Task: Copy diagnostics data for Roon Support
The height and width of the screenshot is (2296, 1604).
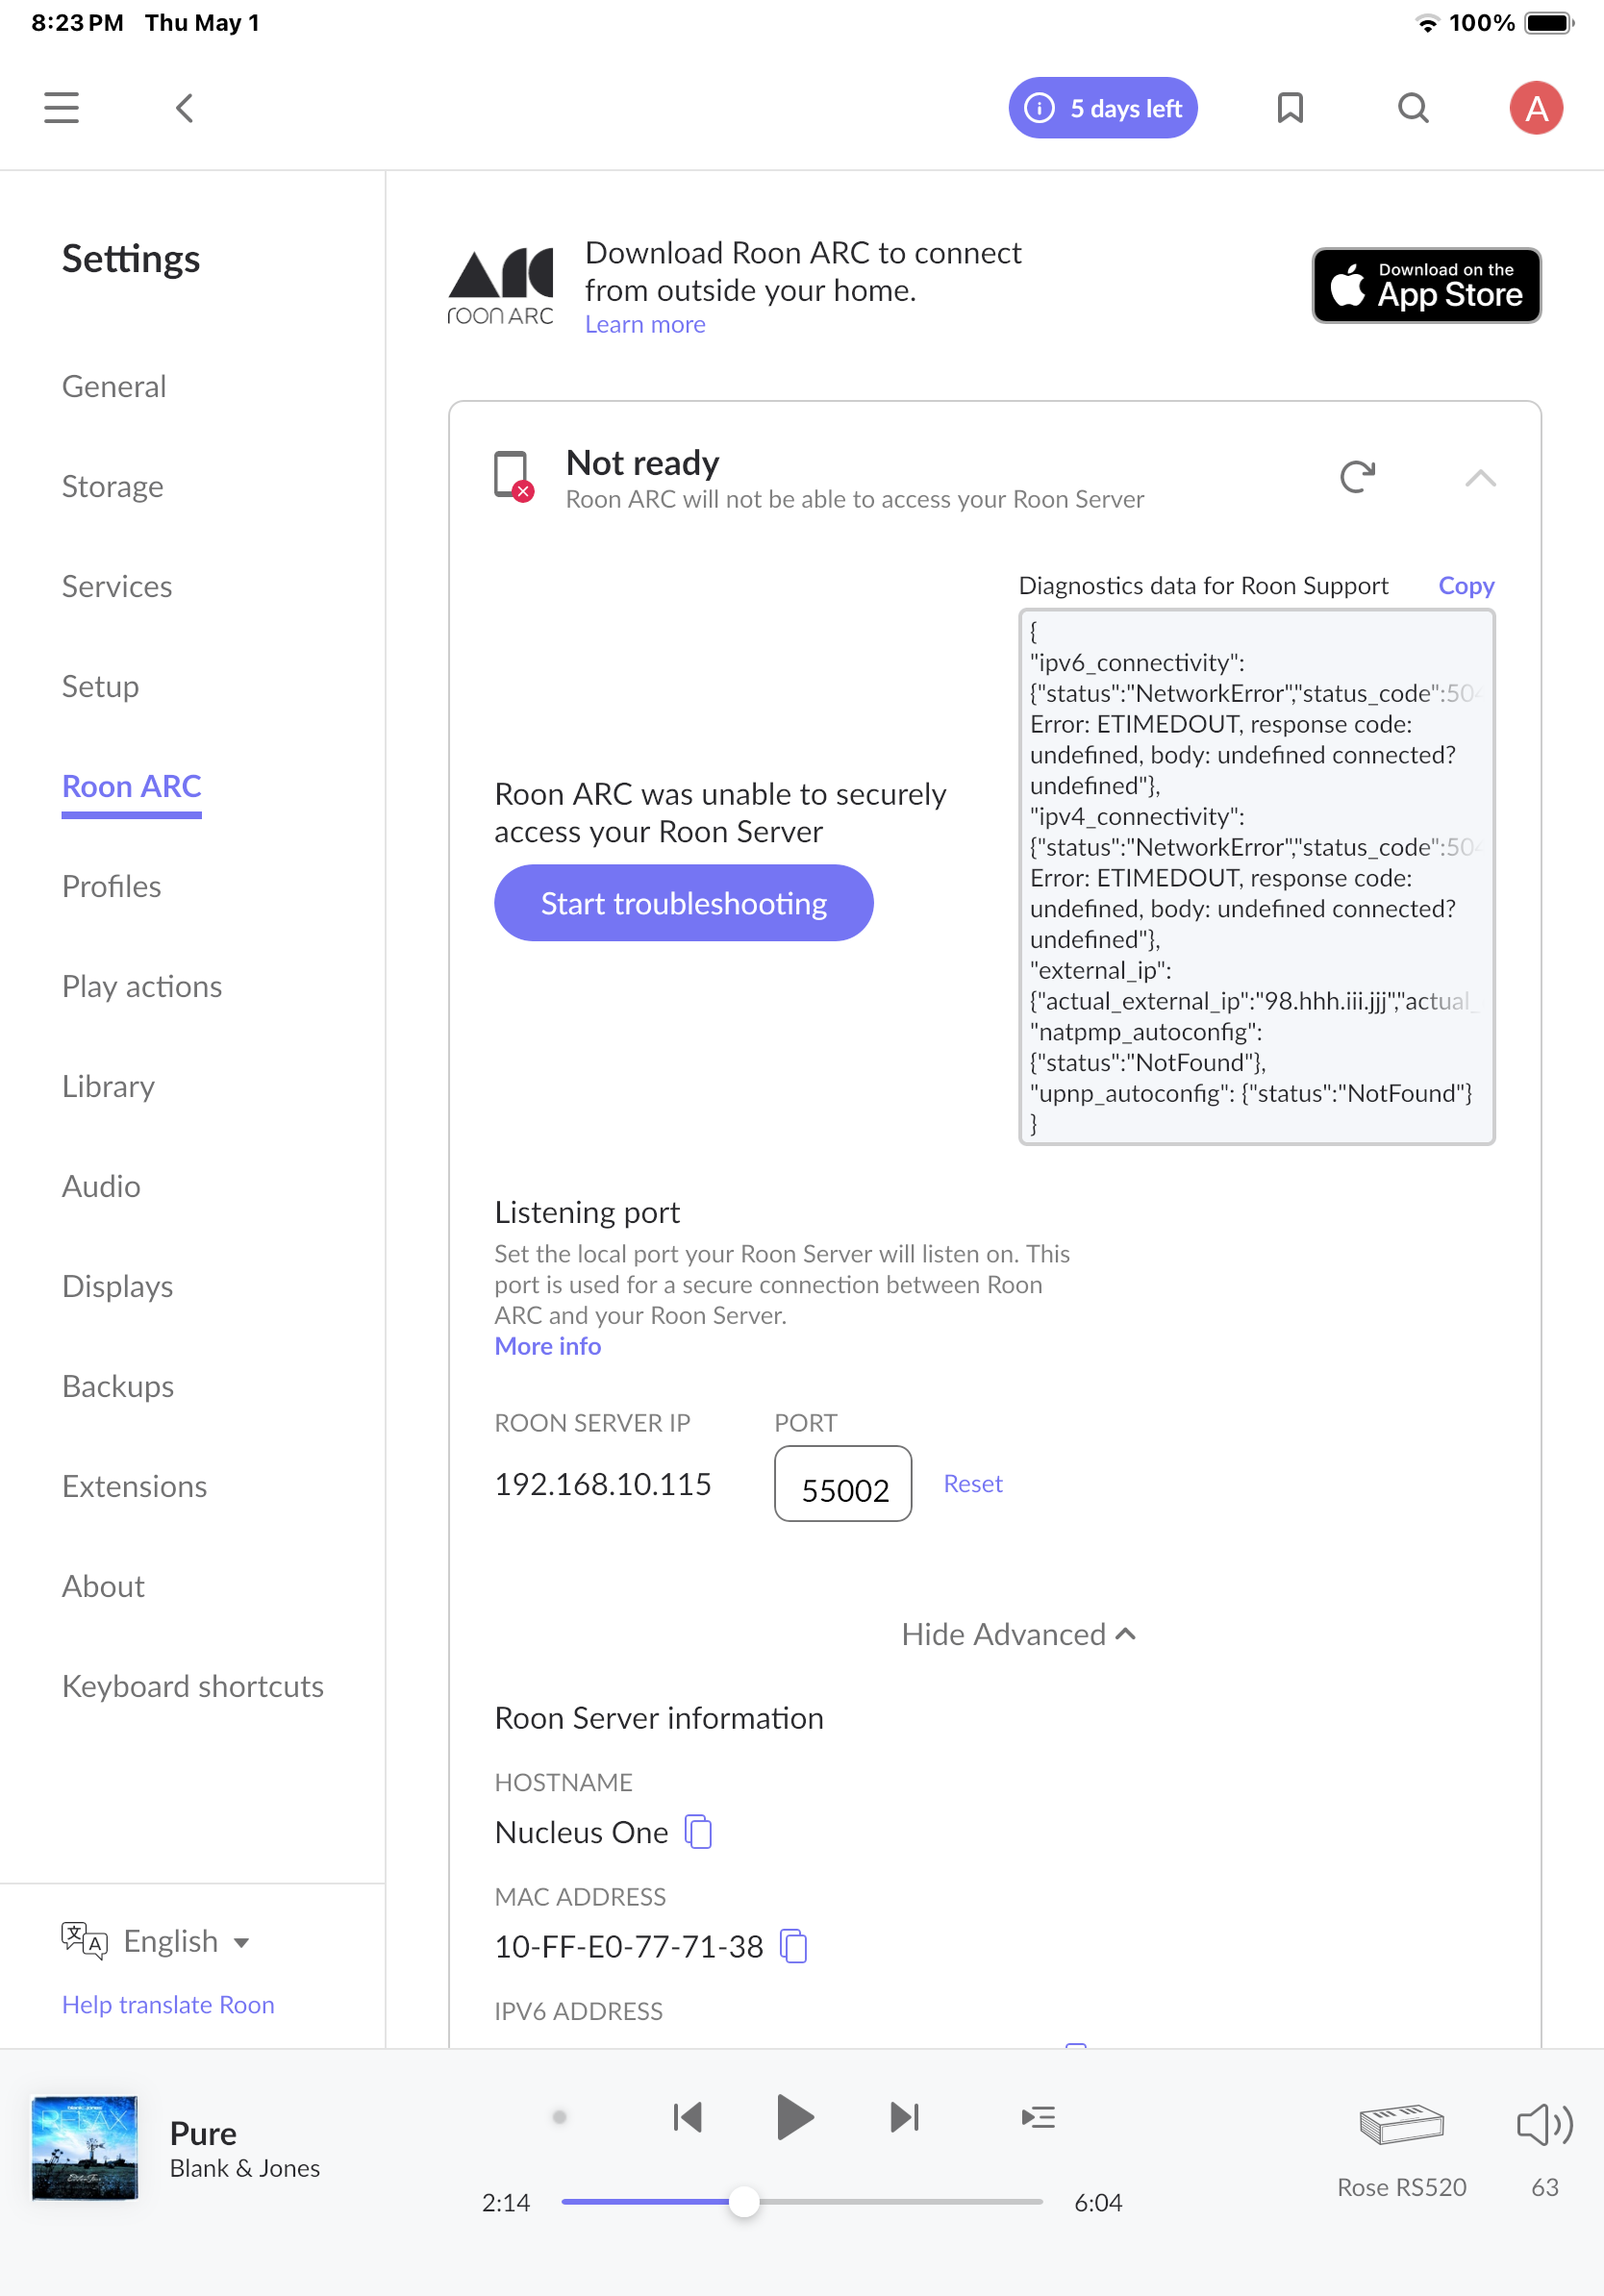Action: click(x=1466, y=585)
